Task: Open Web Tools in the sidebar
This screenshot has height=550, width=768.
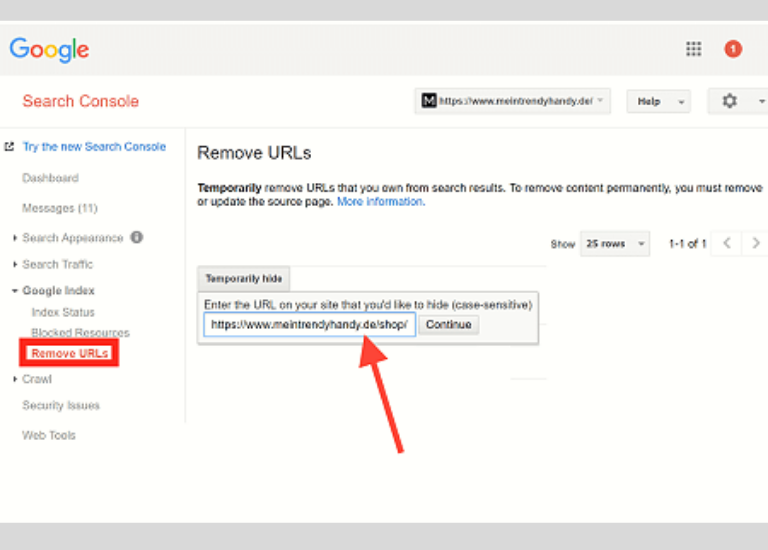Action: (49, 435)
